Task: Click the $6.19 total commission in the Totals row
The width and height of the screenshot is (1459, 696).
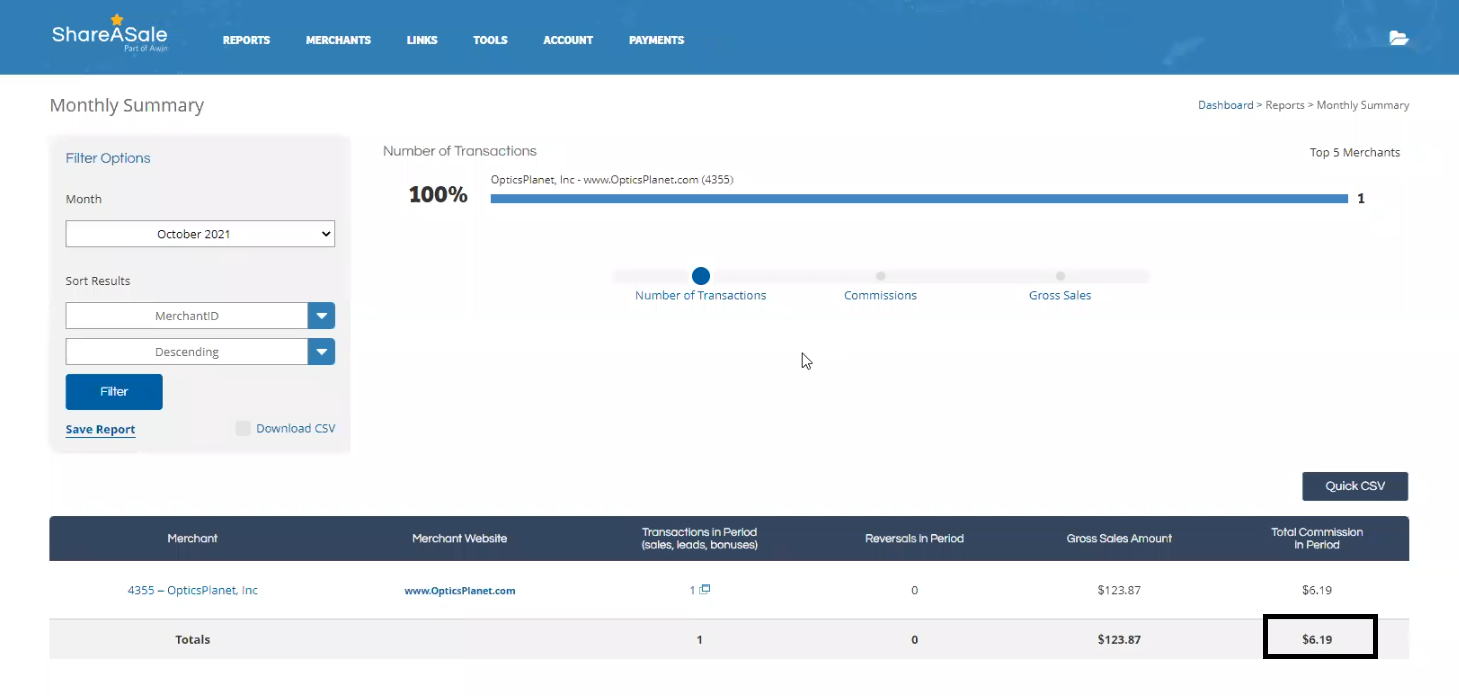Action: 1317,640
